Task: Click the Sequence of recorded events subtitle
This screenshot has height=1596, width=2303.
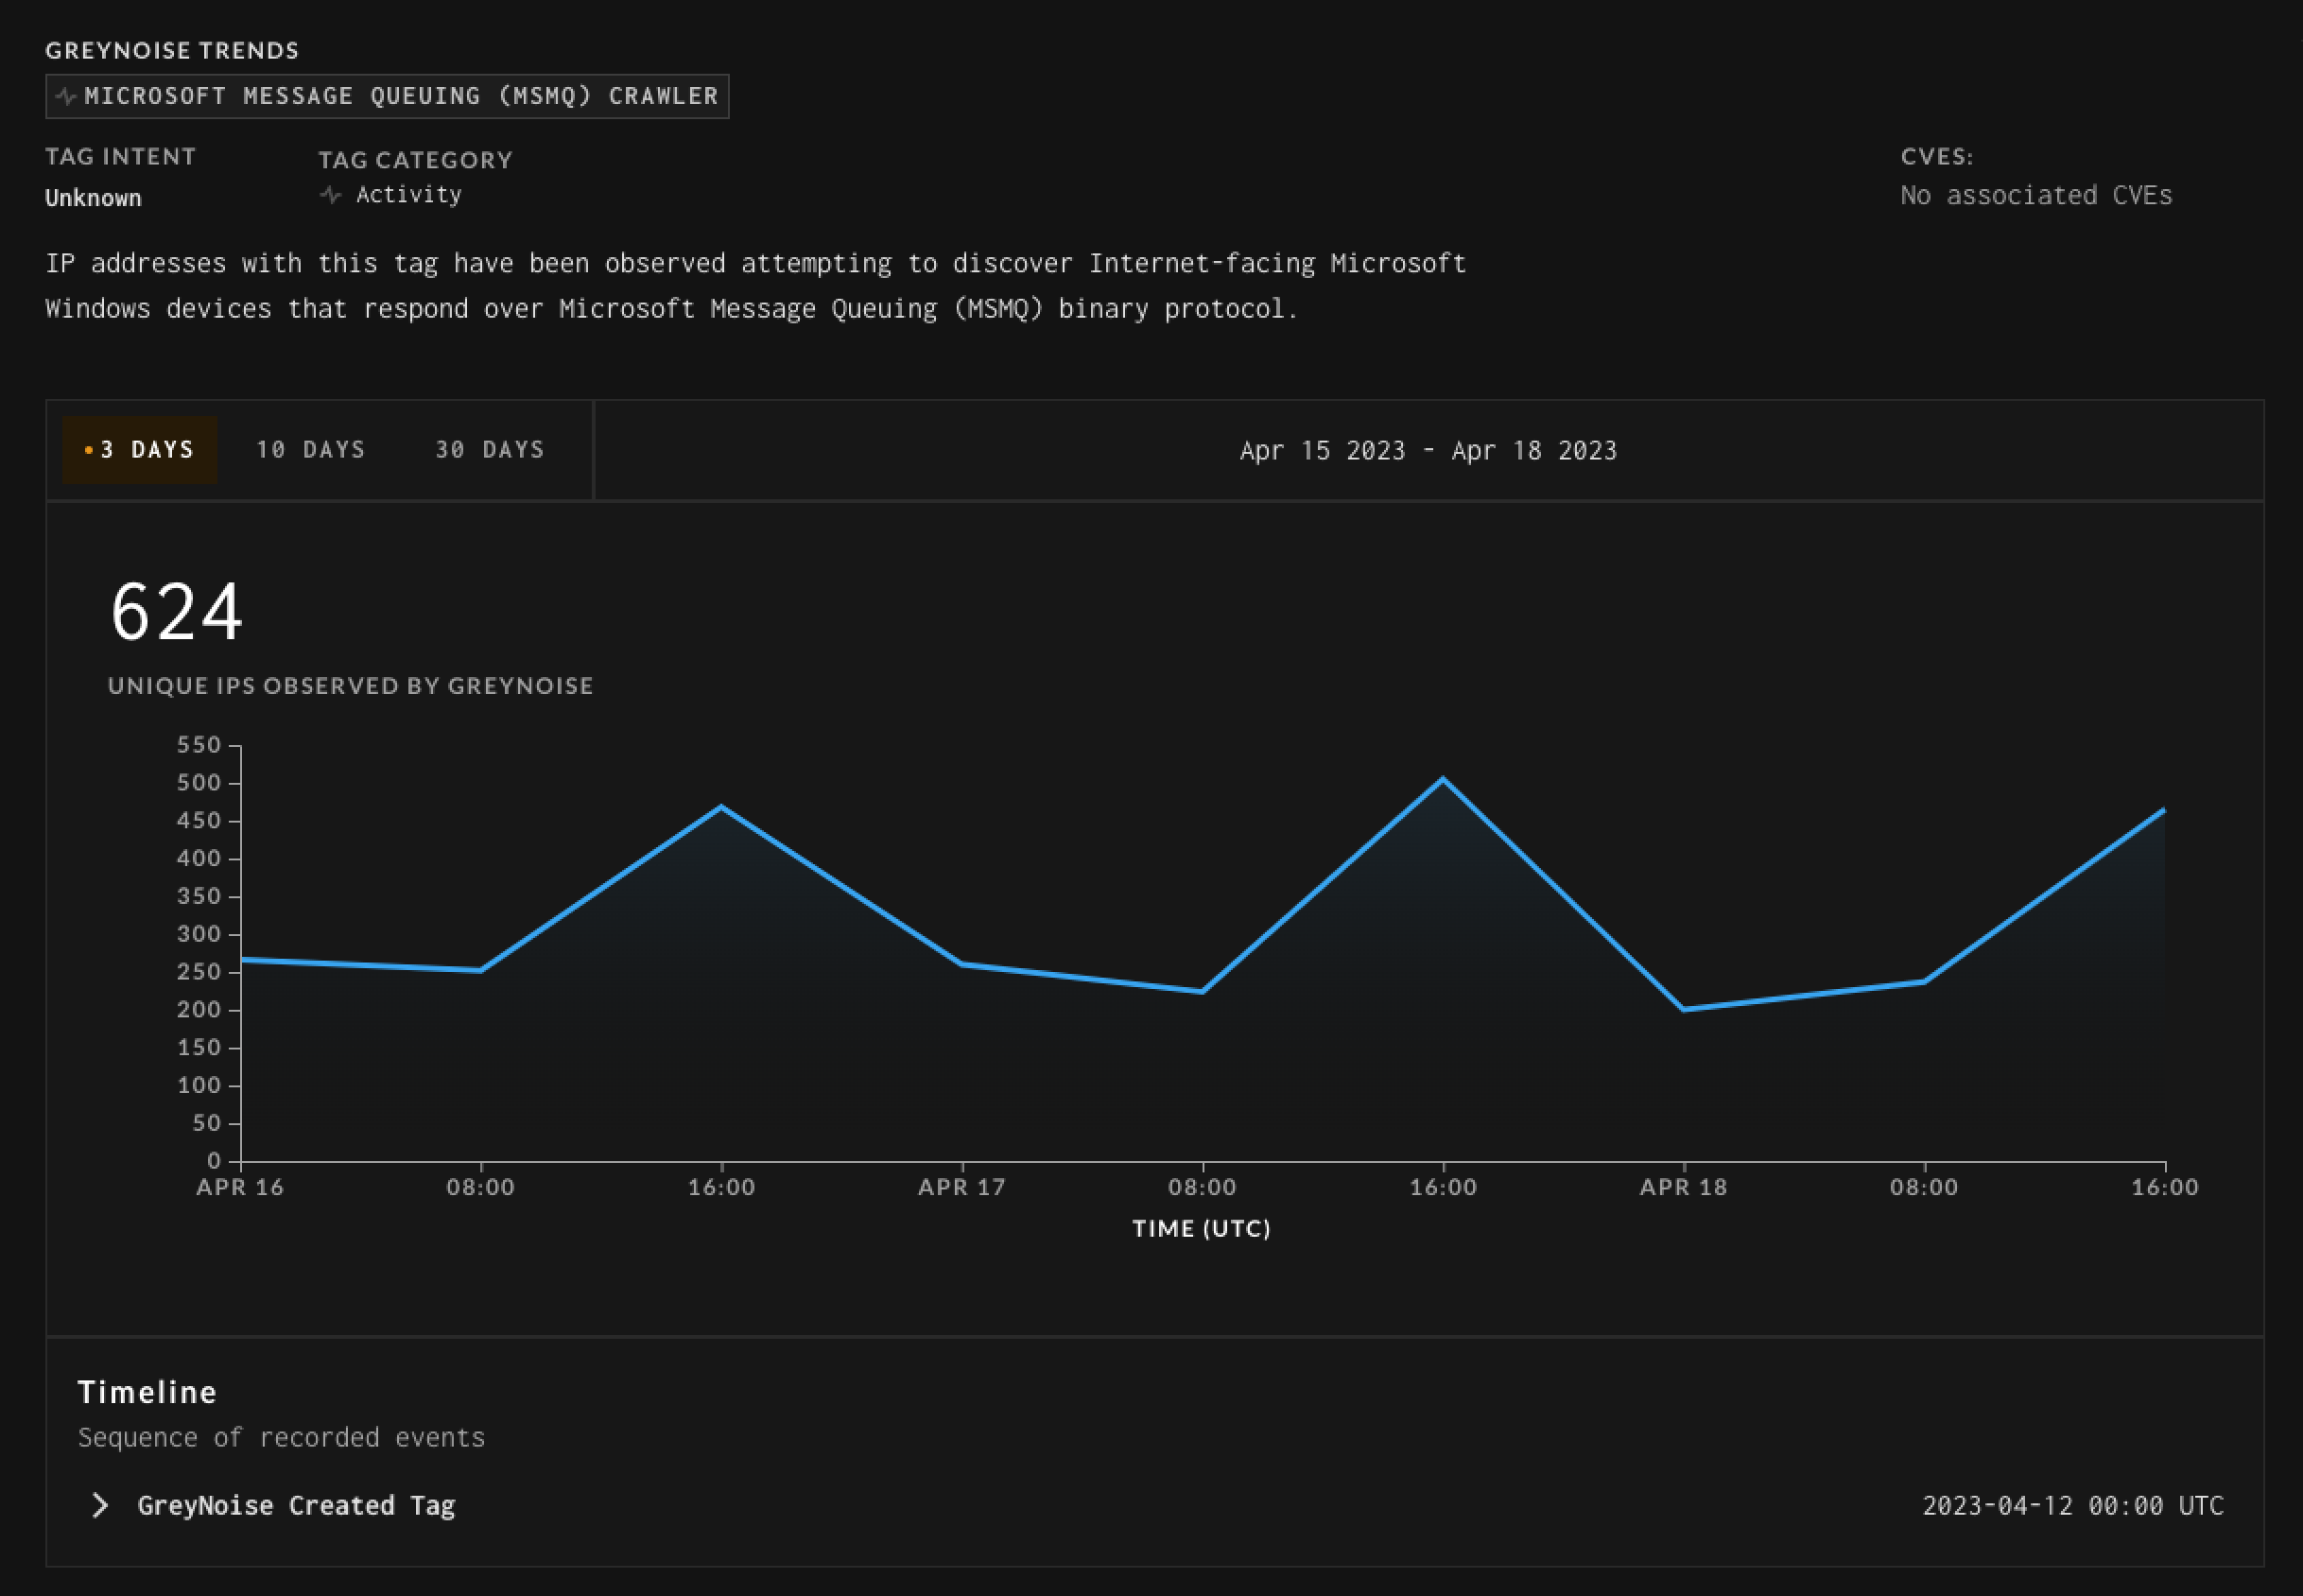Action: [281, 1438]
